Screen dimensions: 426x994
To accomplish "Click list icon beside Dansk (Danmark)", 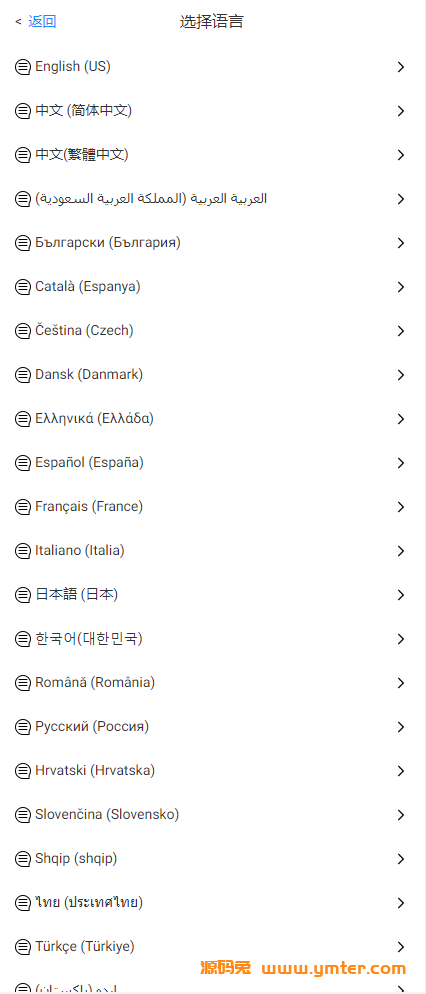I will (x=23, y=375).
